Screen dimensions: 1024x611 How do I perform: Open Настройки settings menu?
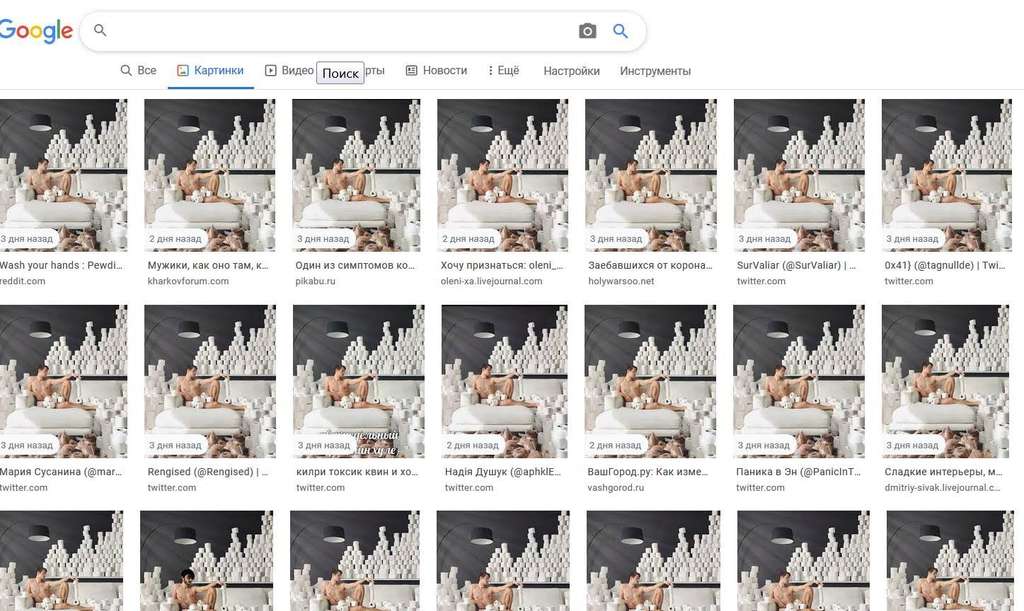[x=571, y=71]
